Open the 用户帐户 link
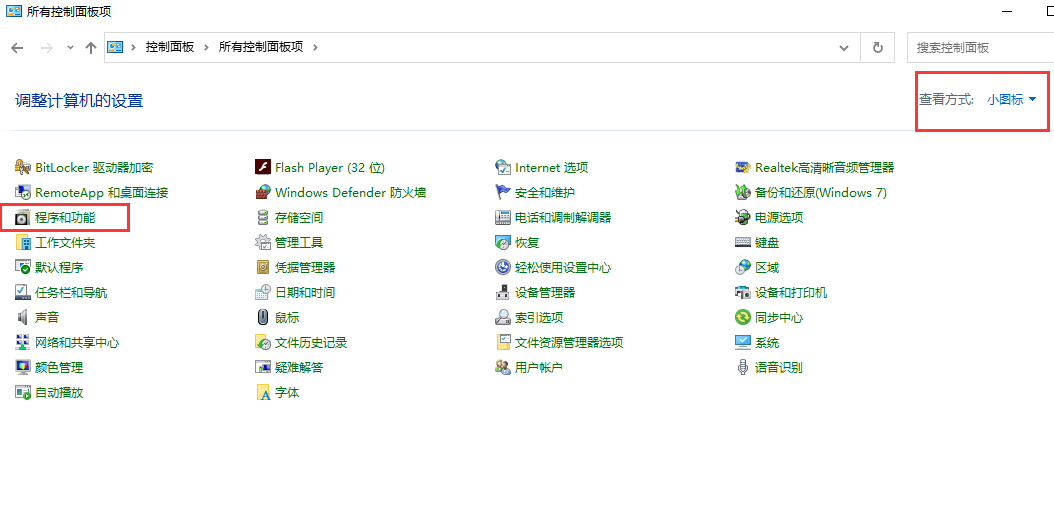Viewport: 1054px width, 515px height. coord(539,368)
